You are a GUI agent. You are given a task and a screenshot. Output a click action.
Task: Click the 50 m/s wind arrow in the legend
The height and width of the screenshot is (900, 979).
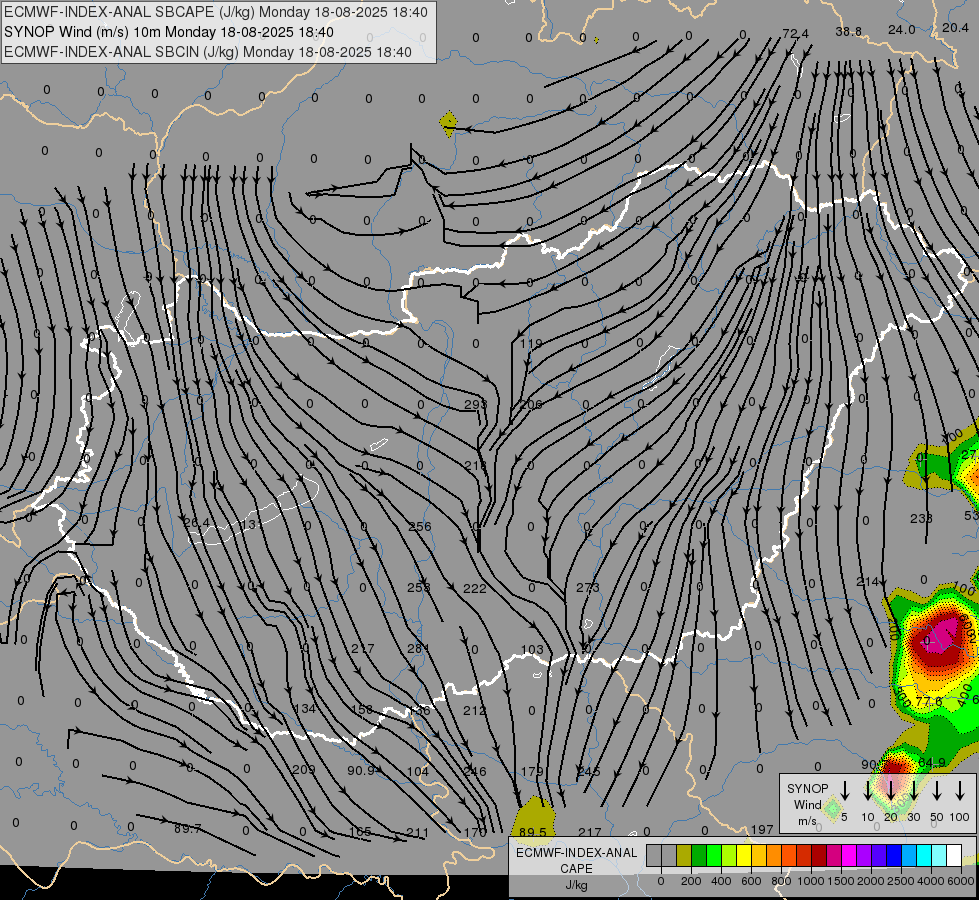(x=937, y=789)
